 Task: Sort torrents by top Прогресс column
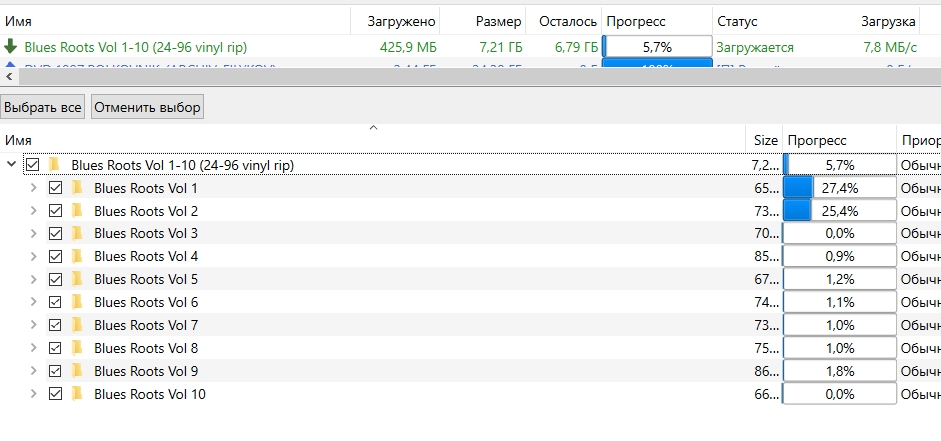pyautogui.click(x=657, y=22)
